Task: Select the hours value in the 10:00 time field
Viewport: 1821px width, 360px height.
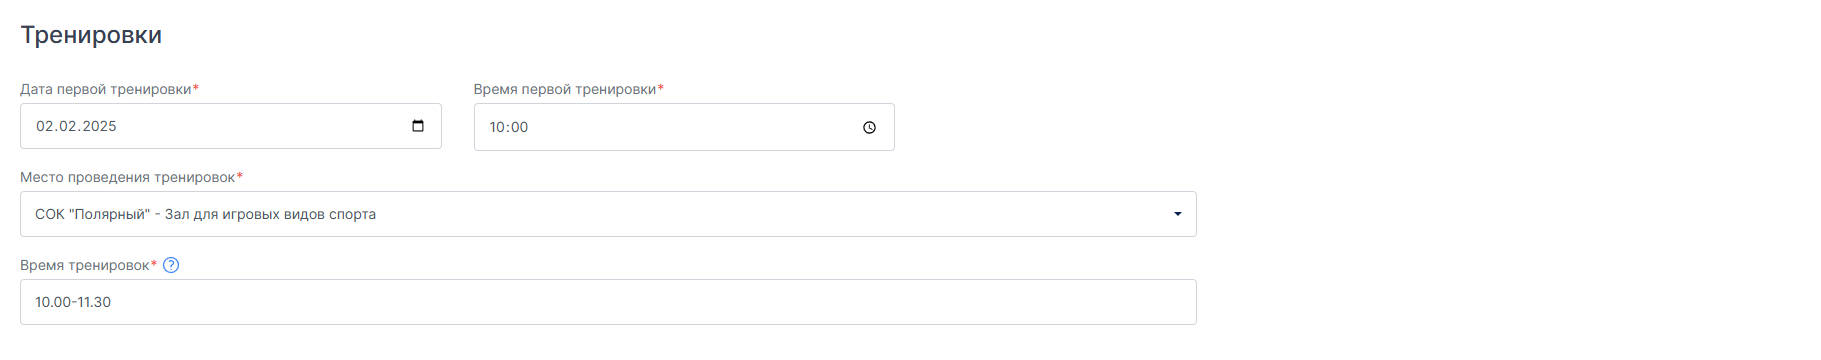Action: (497, 127)
